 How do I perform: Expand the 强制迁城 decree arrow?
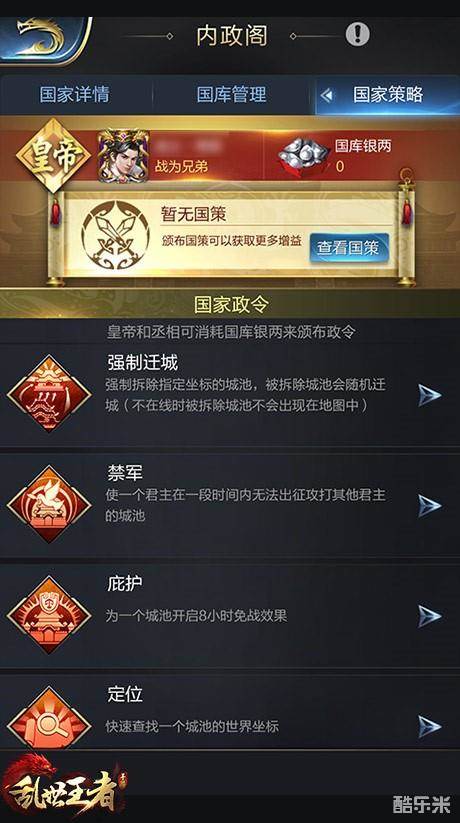[429, 395]
